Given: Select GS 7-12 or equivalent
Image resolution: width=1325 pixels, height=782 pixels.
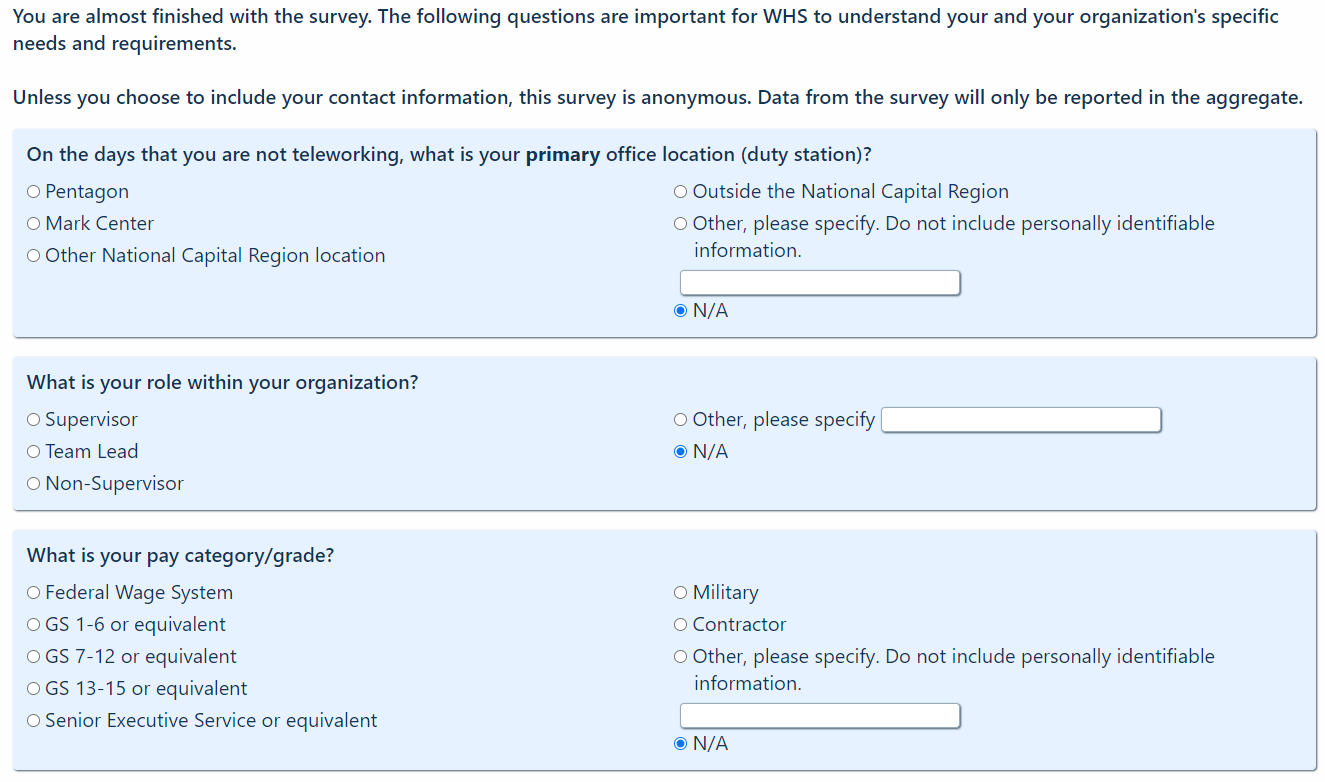Looking at the screenshot, I should 35,657.
